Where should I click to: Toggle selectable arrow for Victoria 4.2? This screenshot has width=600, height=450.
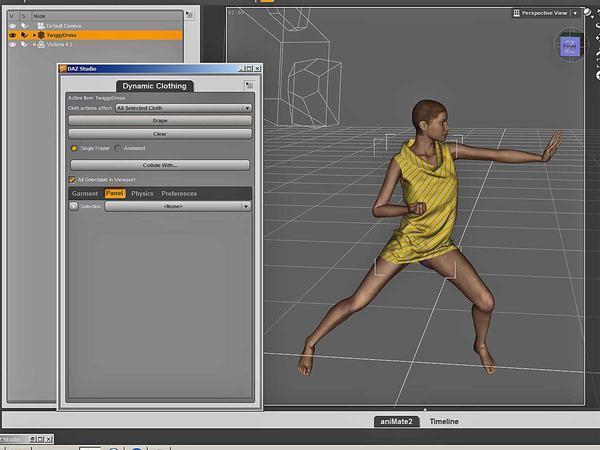pyautogui.click(x=24, y=44)
